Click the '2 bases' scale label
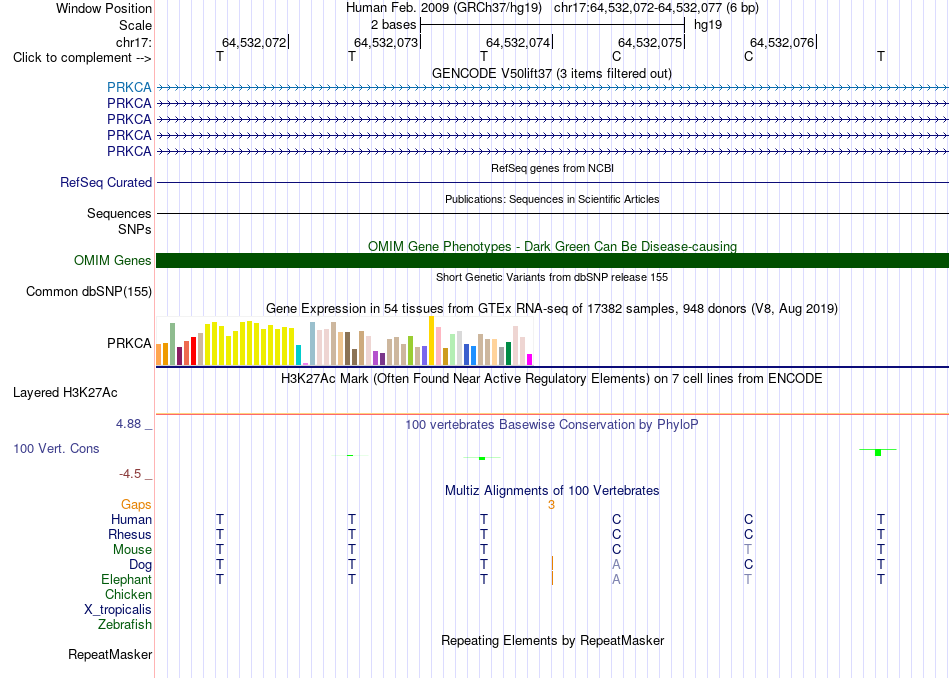The width and height of the screenshot is (950, 678). coord(394,25)
